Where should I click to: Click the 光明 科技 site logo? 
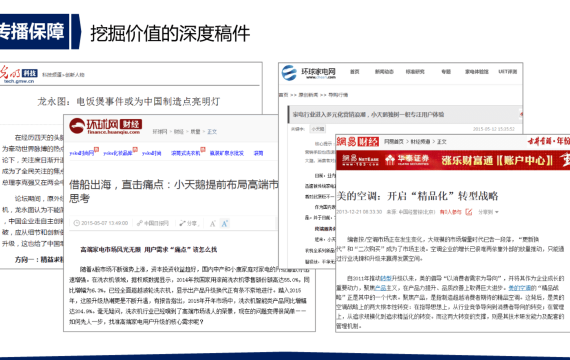click(x=19, y=74)
